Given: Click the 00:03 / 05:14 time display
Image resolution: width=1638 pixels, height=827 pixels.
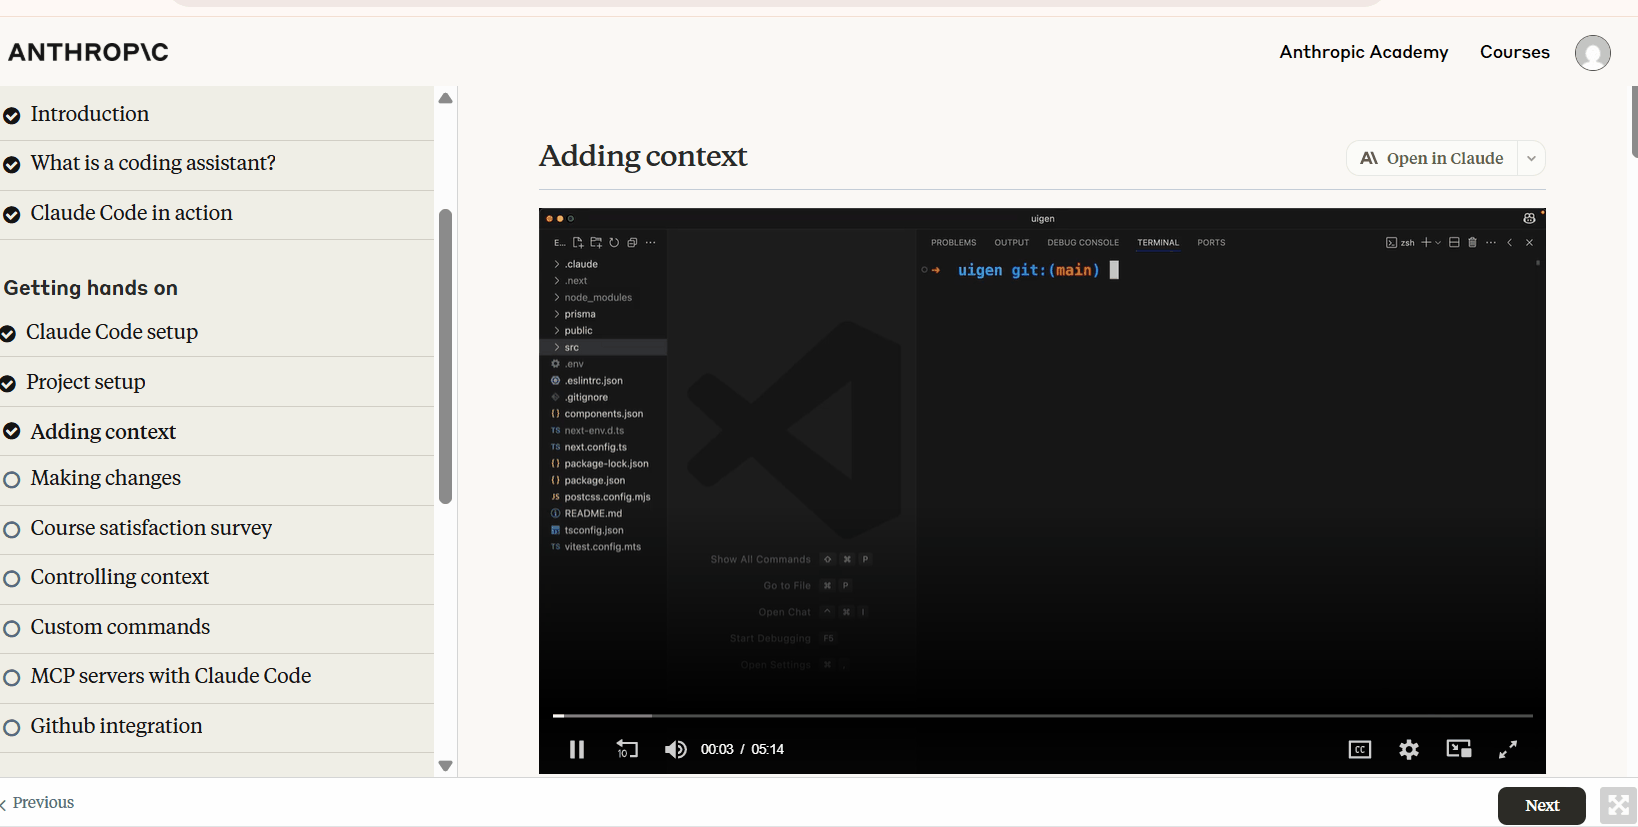Looking at the screenshot, I should [x=742, y=749].
